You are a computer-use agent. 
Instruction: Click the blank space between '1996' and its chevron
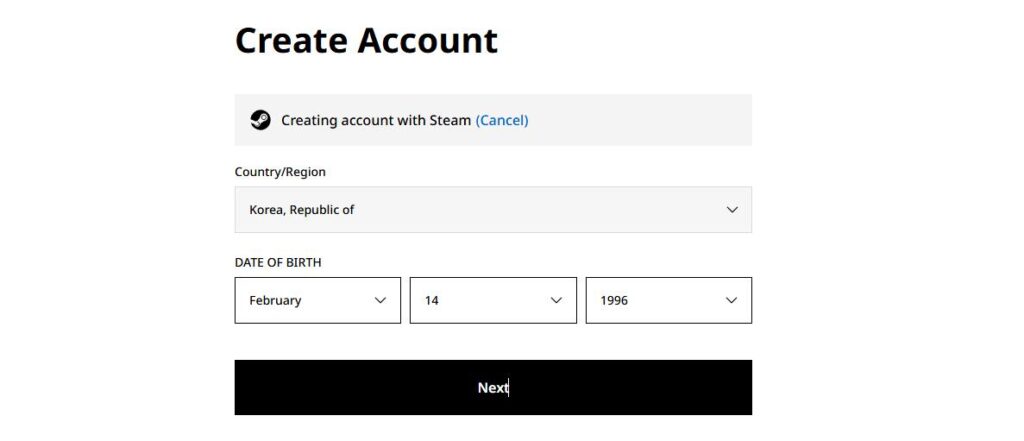[x=675, y=300]
